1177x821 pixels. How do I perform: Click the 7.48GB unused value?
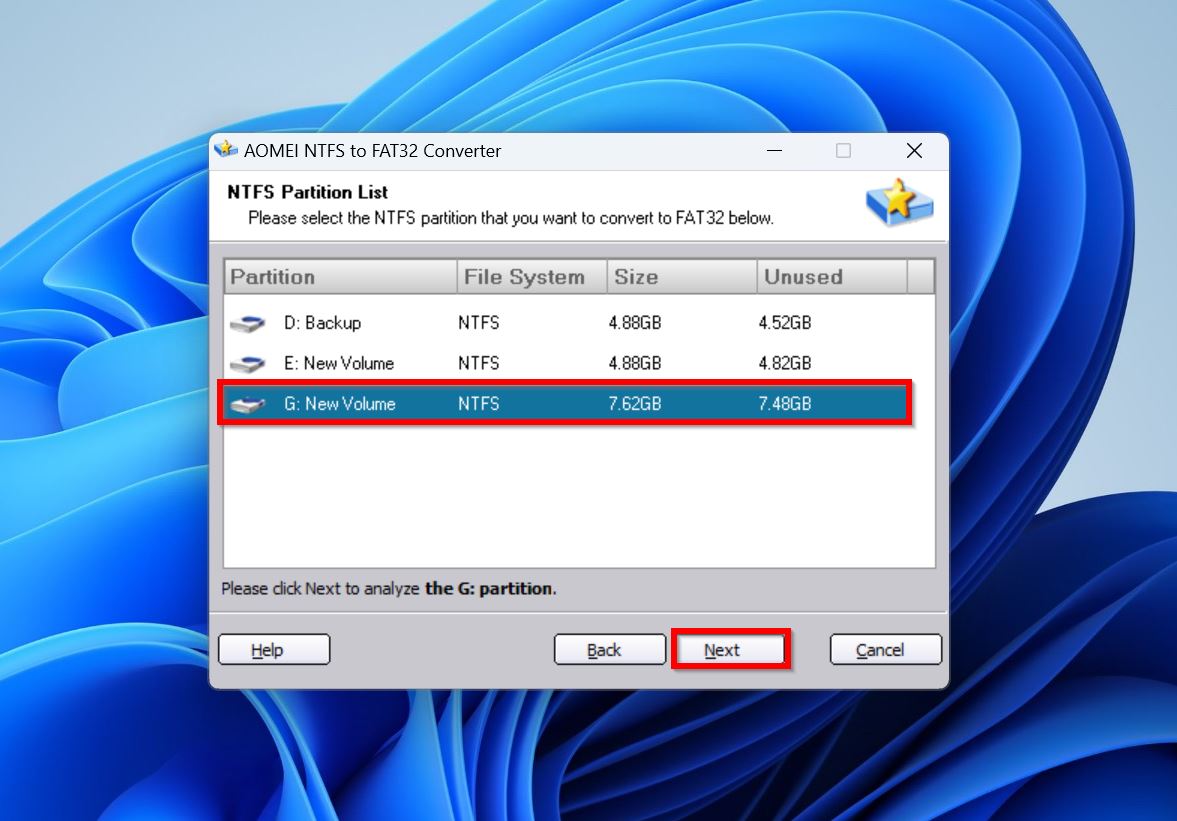pyautogui.click(x=784, y=404)
